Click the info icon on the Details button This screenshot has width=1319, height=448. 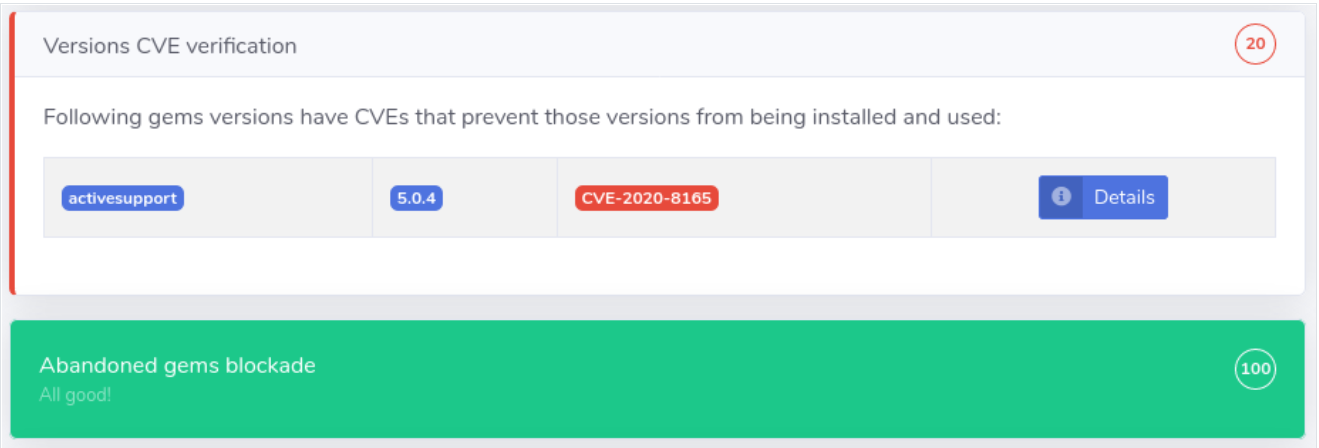point(1061,197)
